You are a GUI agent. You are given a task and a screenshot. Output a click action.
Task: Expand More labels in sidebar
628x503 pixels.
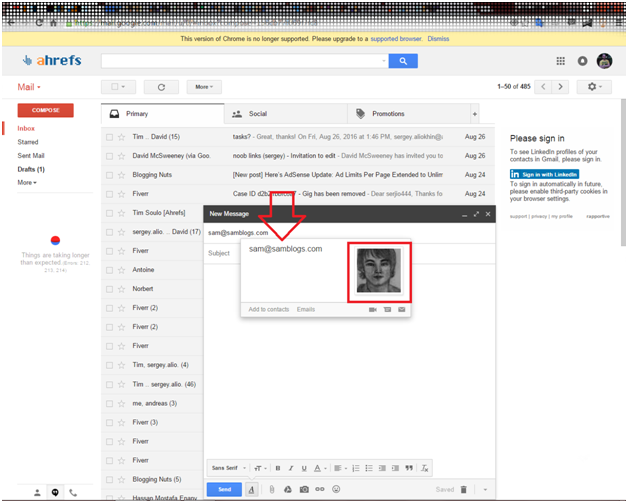(x=27, y=183)
